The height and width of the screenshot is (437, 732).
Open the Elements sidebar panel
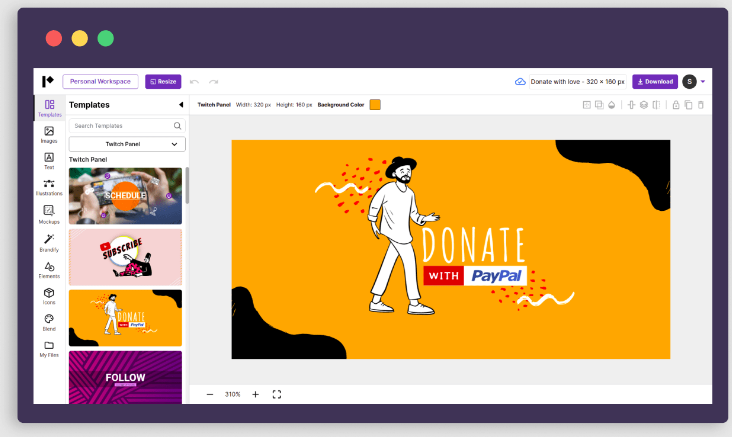pos(49,269)
